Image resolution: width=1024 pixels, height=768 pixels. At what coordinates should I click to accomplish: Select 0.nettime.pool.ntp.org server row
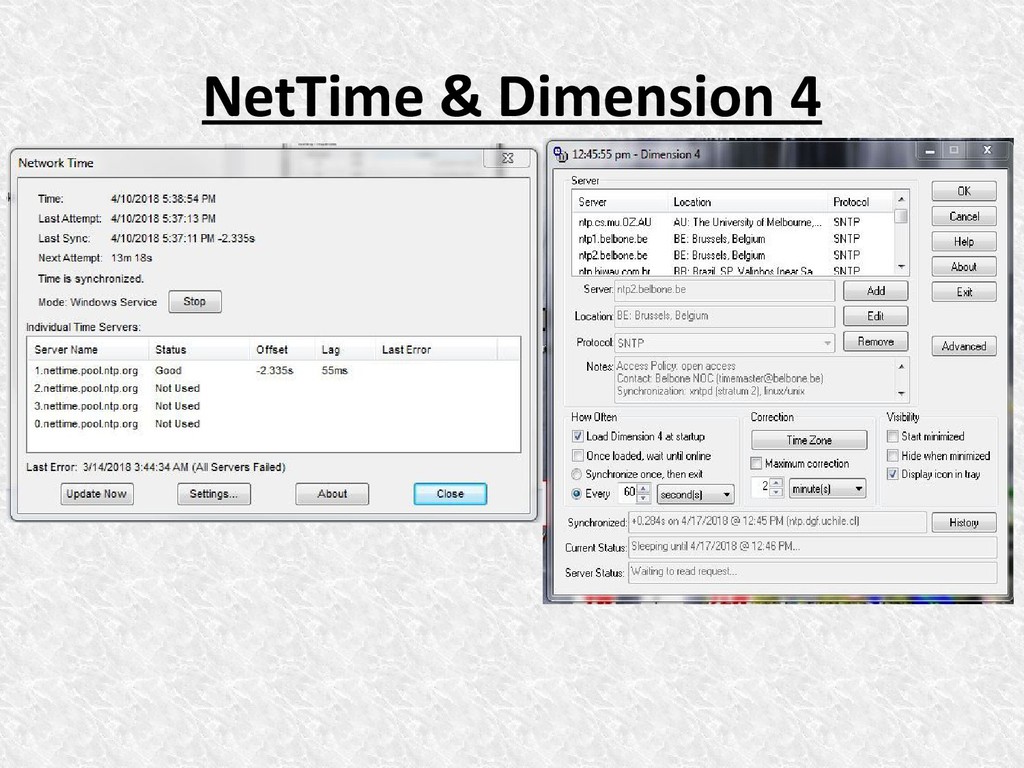point(273,423)
